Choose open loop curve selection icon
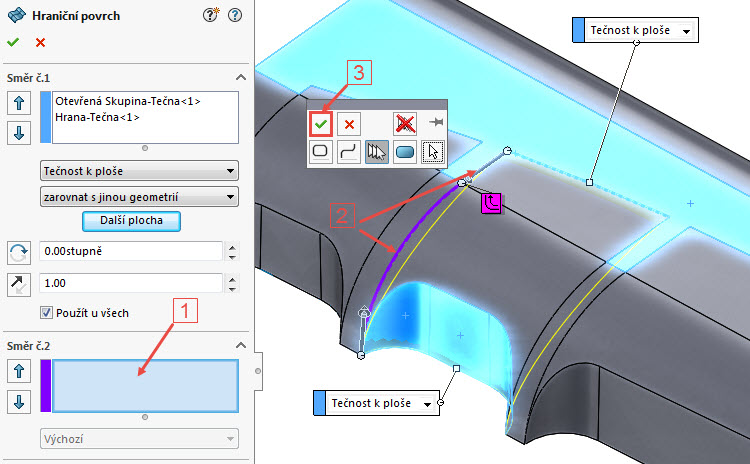750x464 pixels. (x=349, y=152)
